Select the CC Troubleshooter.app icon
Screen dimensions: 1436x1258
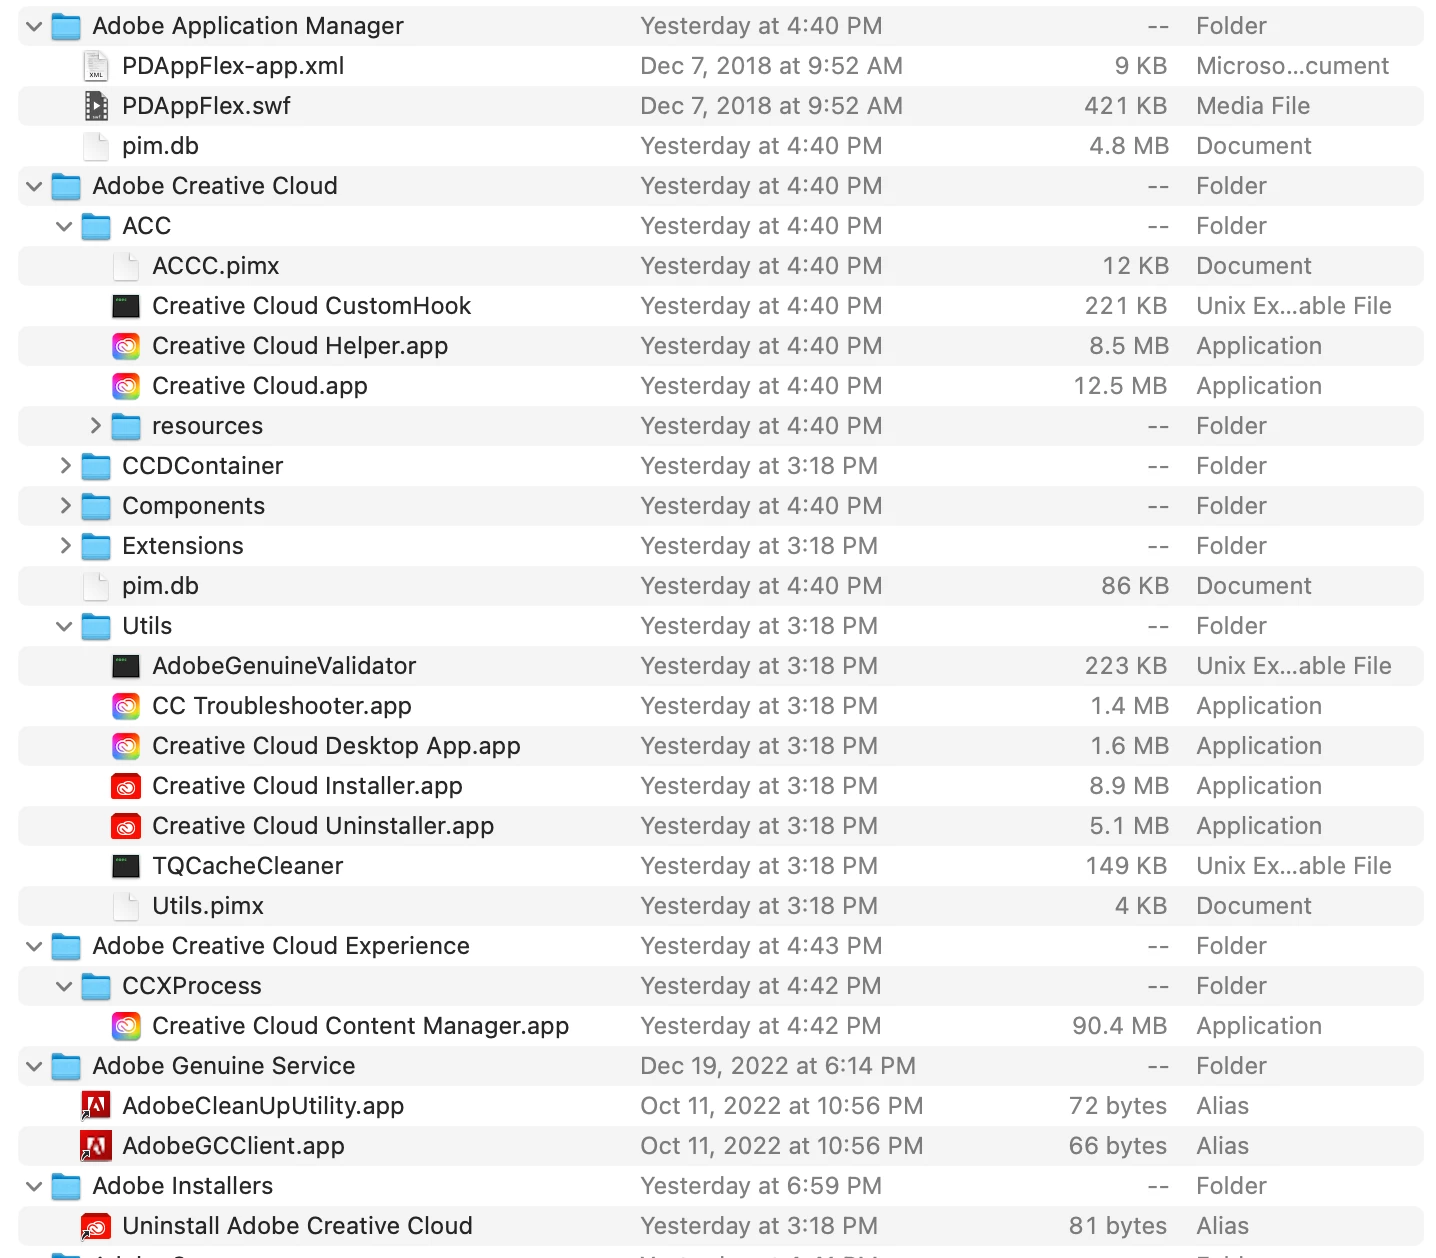[x=126, y=706]
